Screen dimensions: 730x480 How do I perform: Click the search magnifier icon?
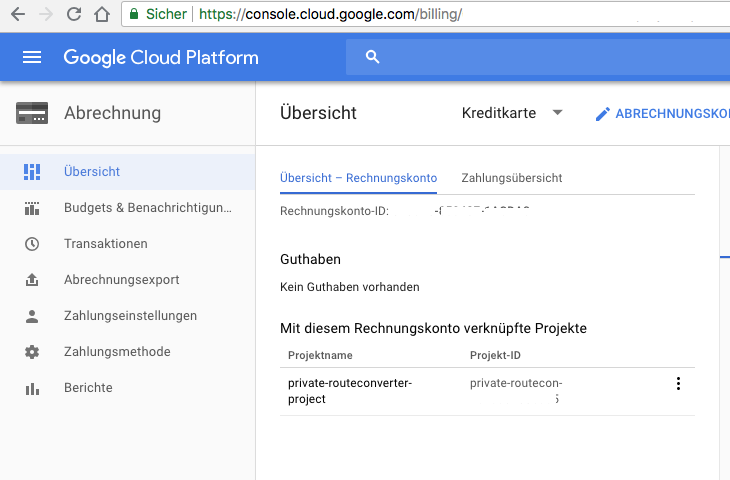[372, 57]
